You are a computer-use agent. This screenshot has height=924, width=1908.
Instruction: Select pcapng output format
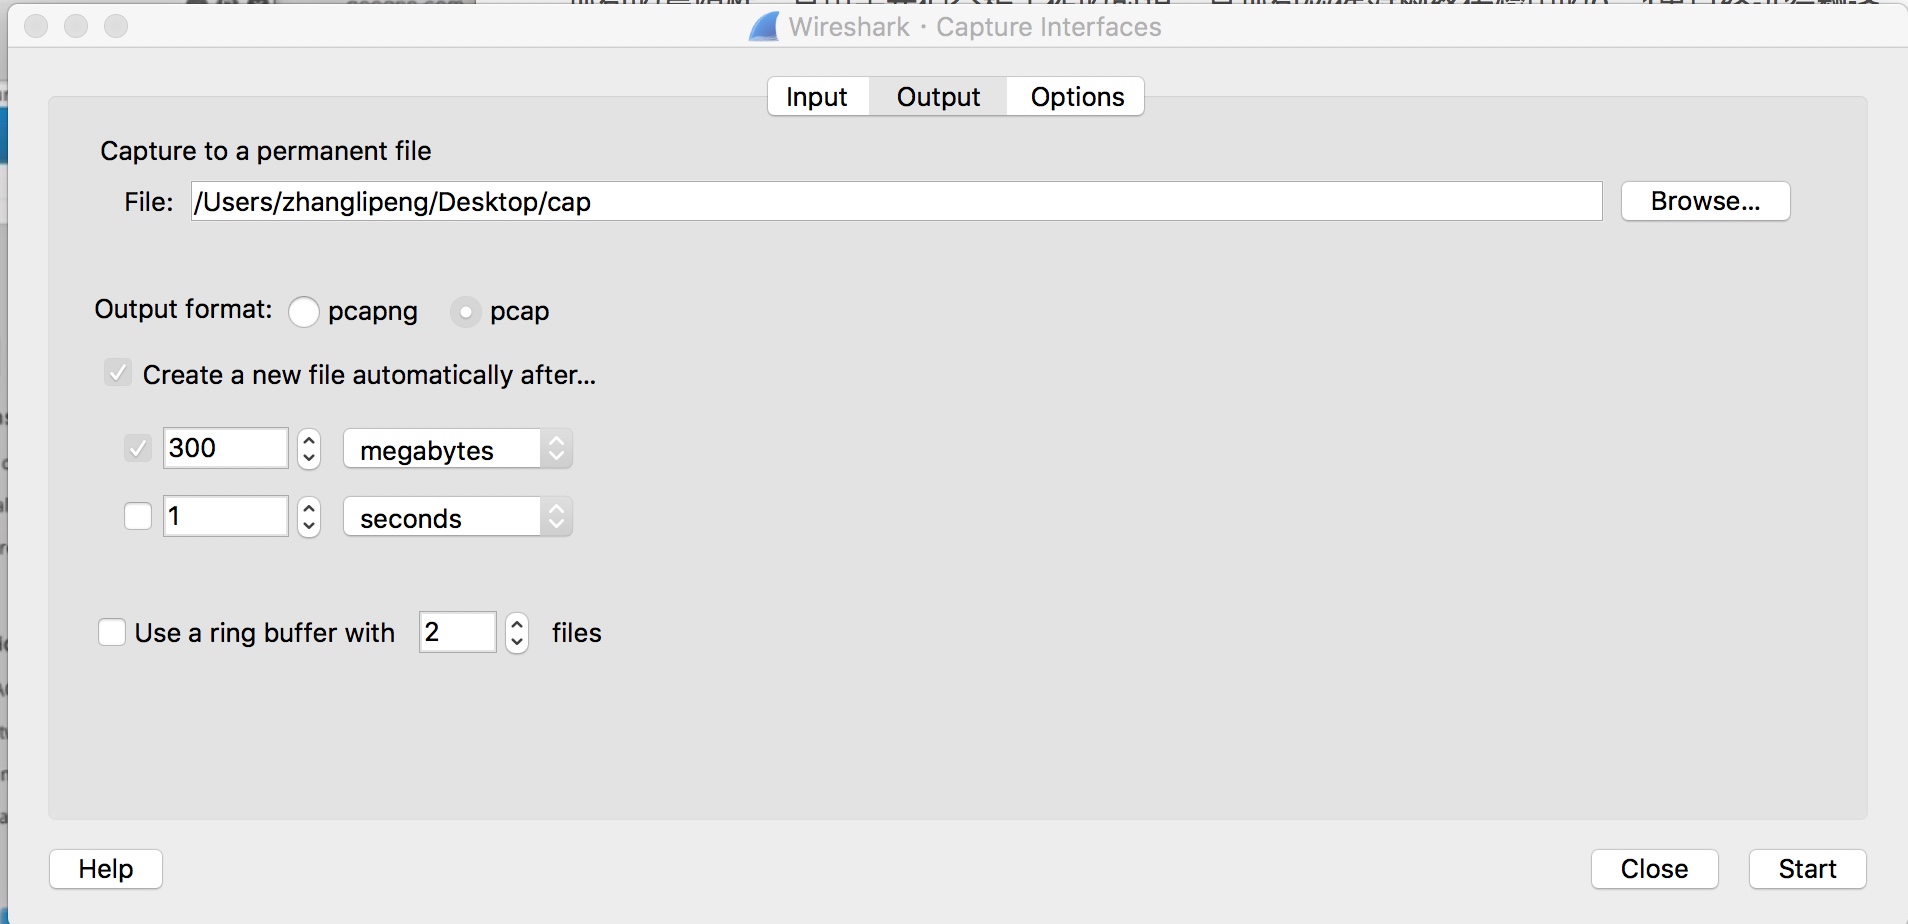(304, 312)
